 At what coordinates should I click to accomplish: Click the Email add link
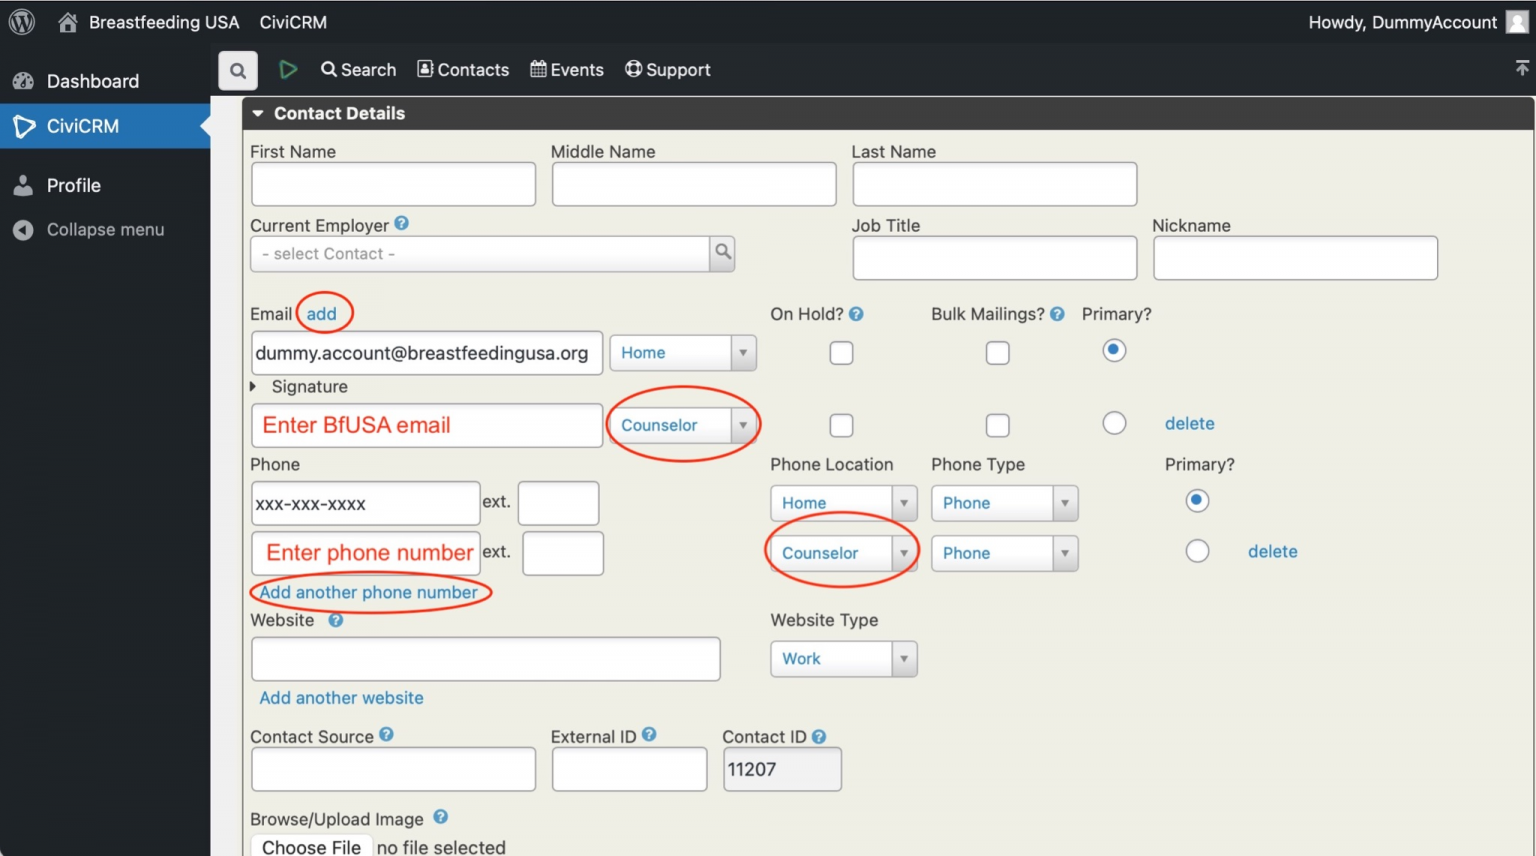tap(321, 314)
